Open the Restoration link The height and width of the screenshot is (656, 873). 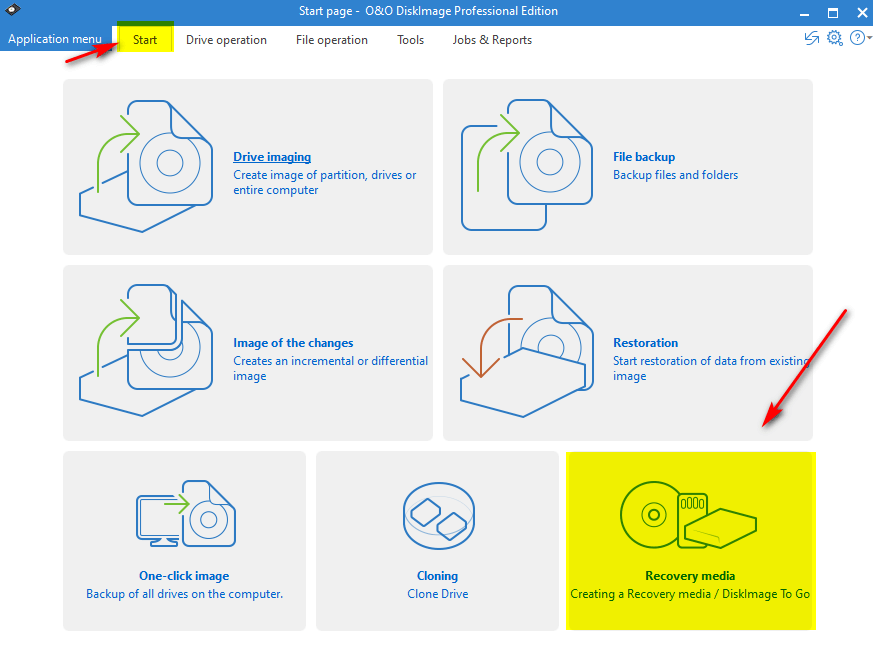(x=646, y=343)
